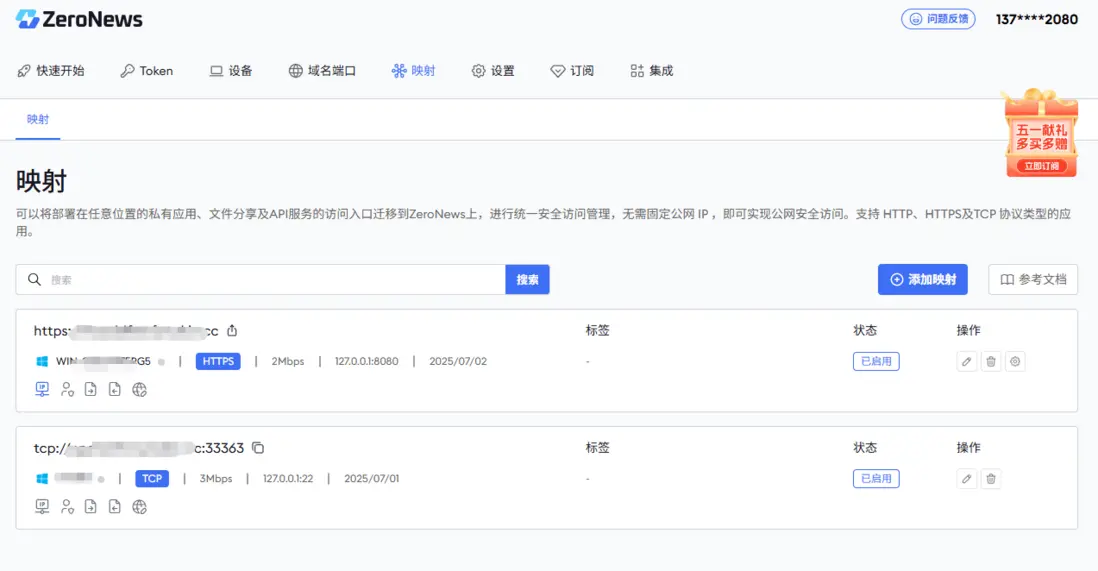Edit the TCP mapping with pencil icon
1098x571 pixels.
click(x=966, y=479)
